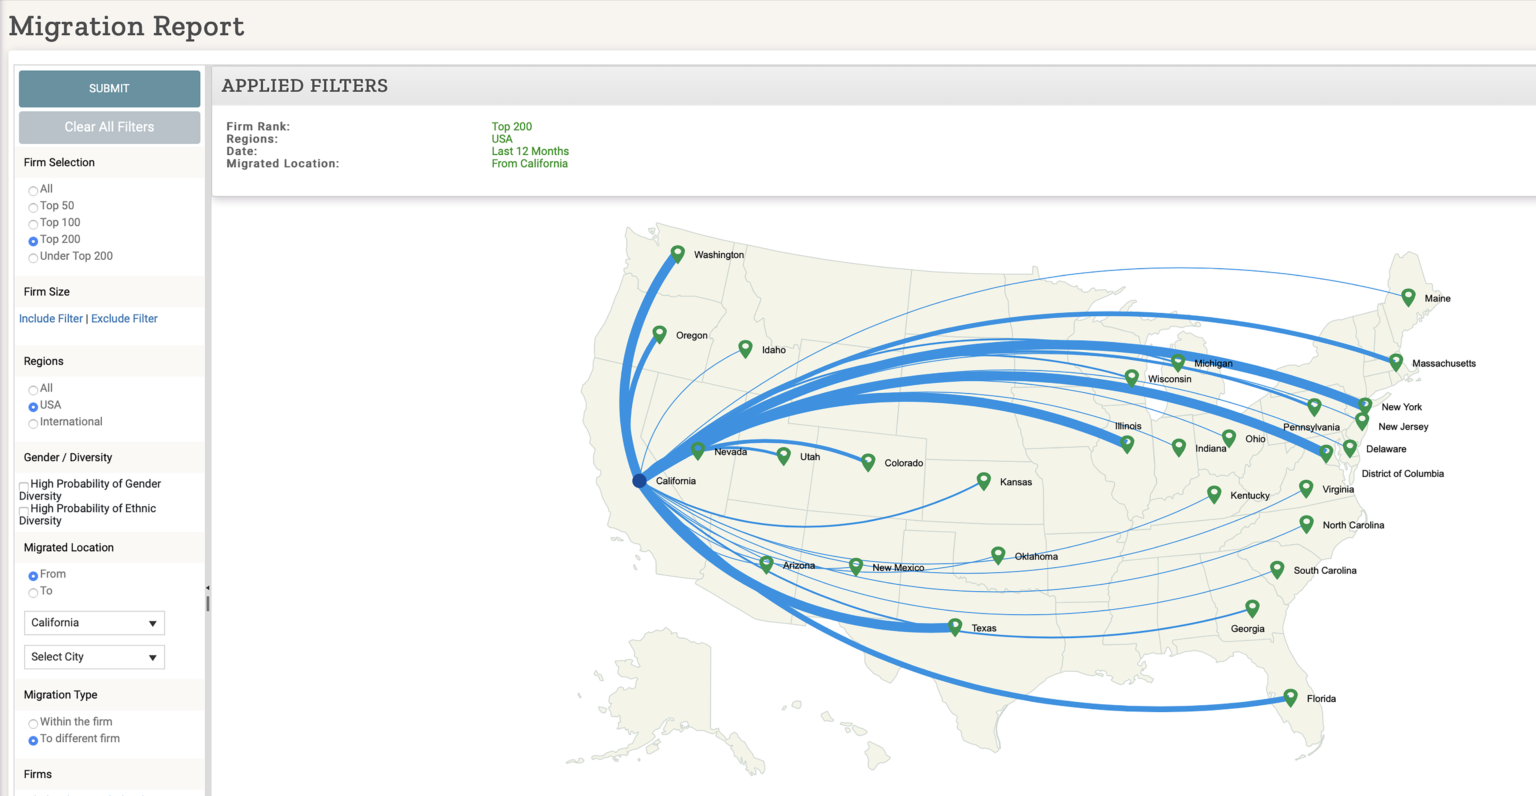
Task: Select the Colorado map pin
Action: [x=867, y=461]
